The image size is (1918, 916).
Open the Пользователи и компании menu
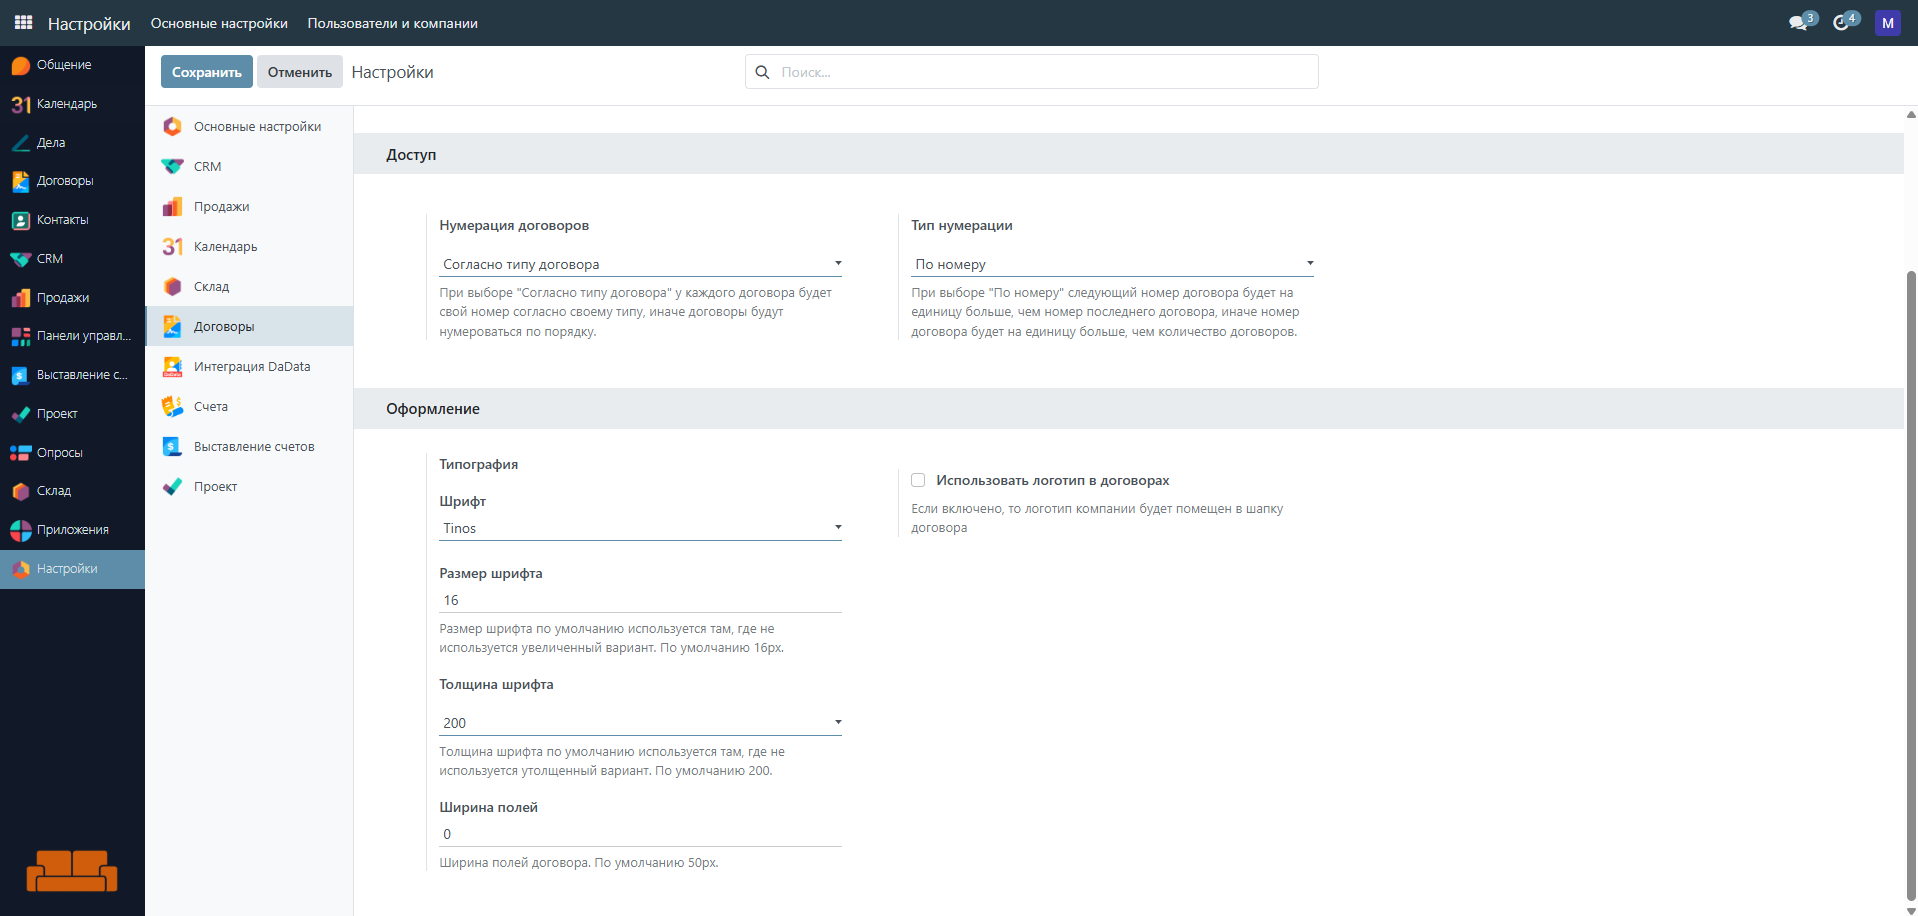point(392,23)
